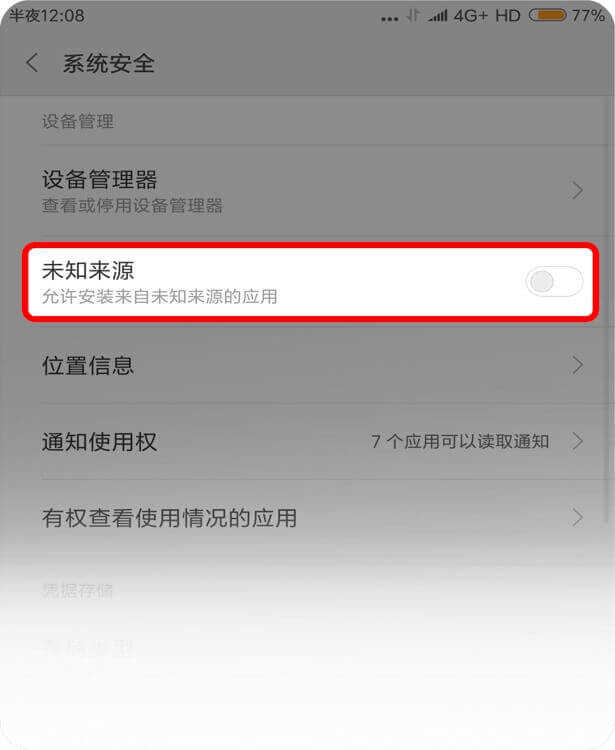Tap the data transfer arrows status icon
The height and width of the screenshot is (750, 615).
tap(413, 16)
